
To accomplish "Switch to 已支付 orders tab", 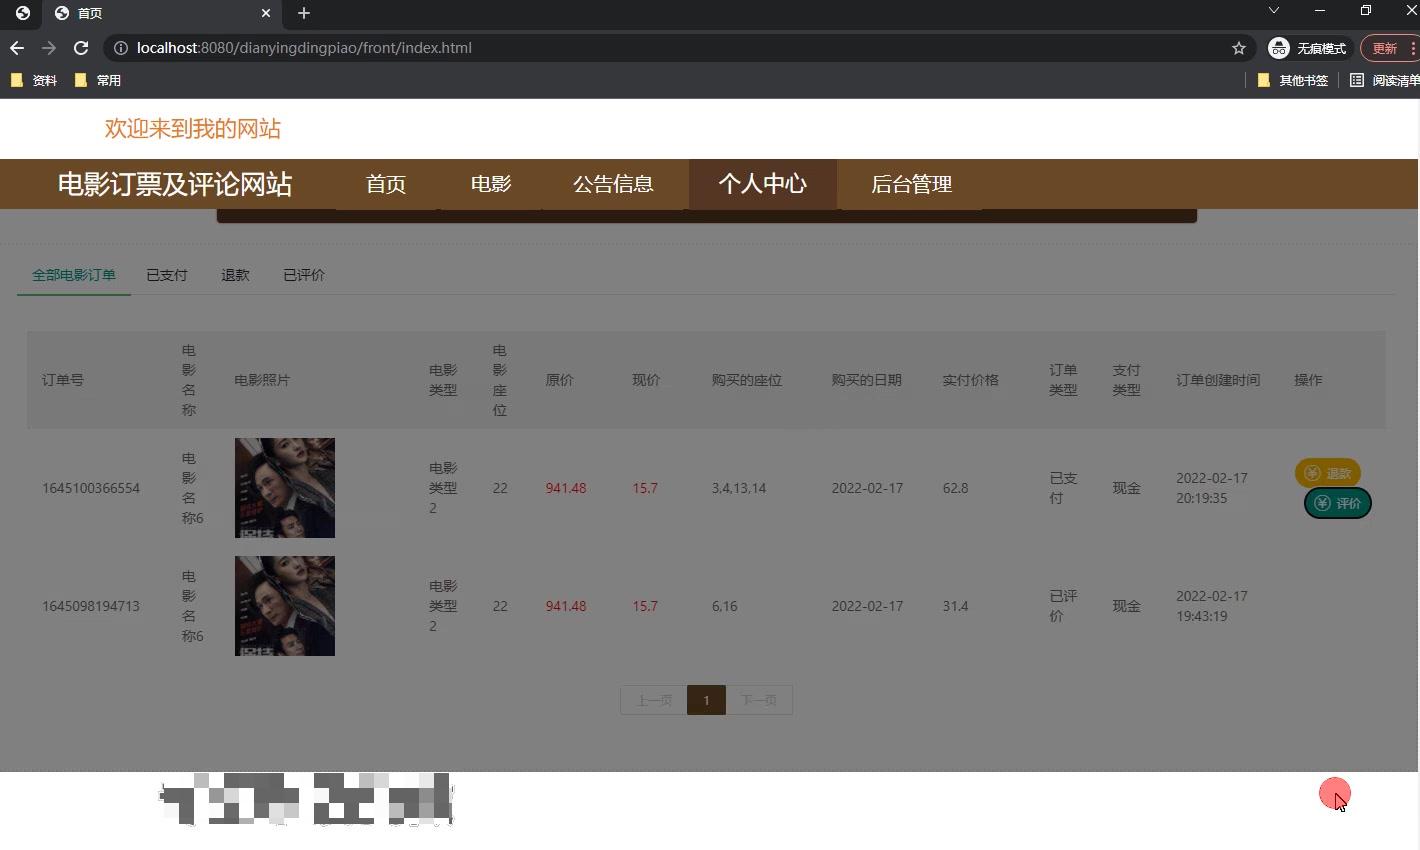I will [x=167, y=275].
